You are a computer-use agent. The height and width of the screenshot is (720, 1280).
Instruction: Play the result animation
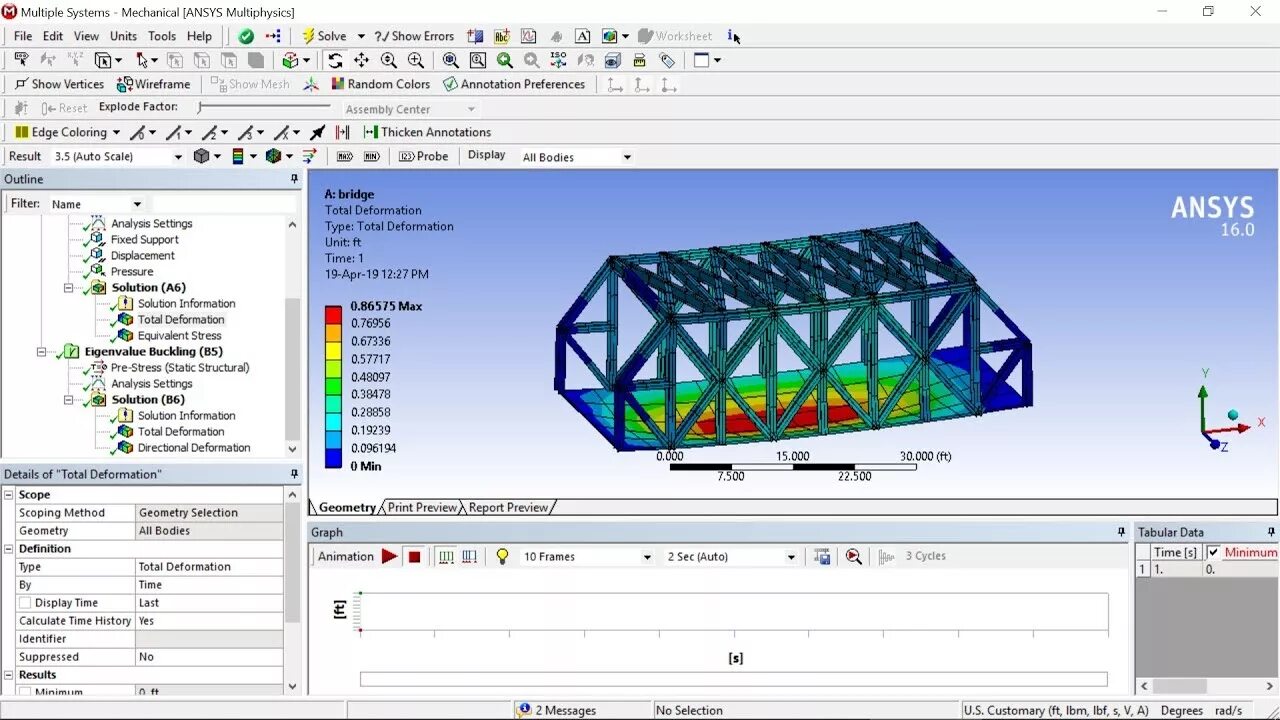click(389, 556)
